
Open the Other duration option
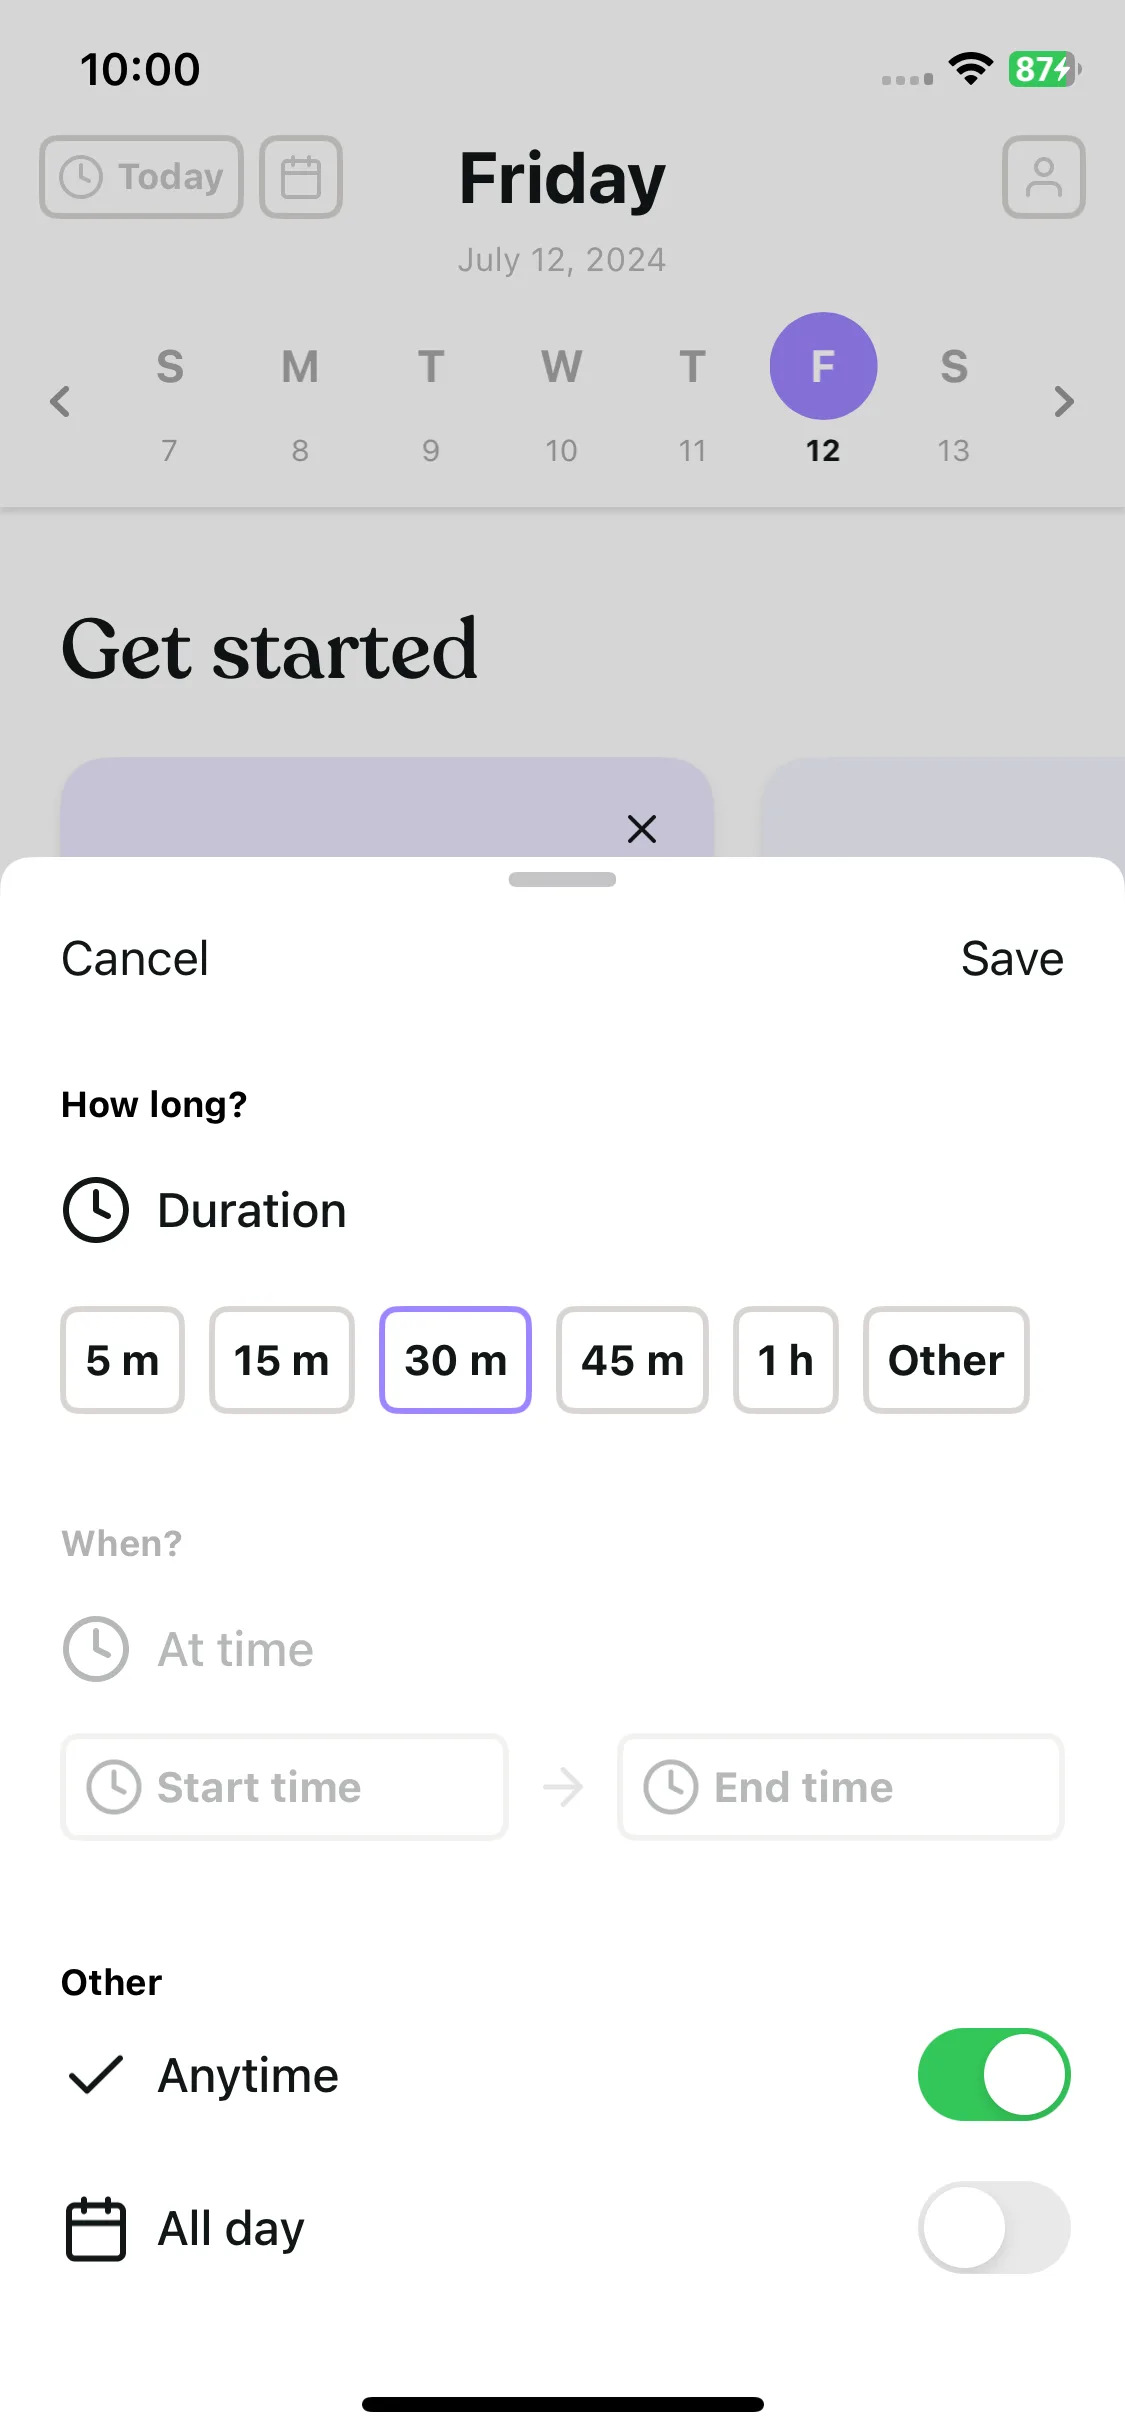point(946,1360)
